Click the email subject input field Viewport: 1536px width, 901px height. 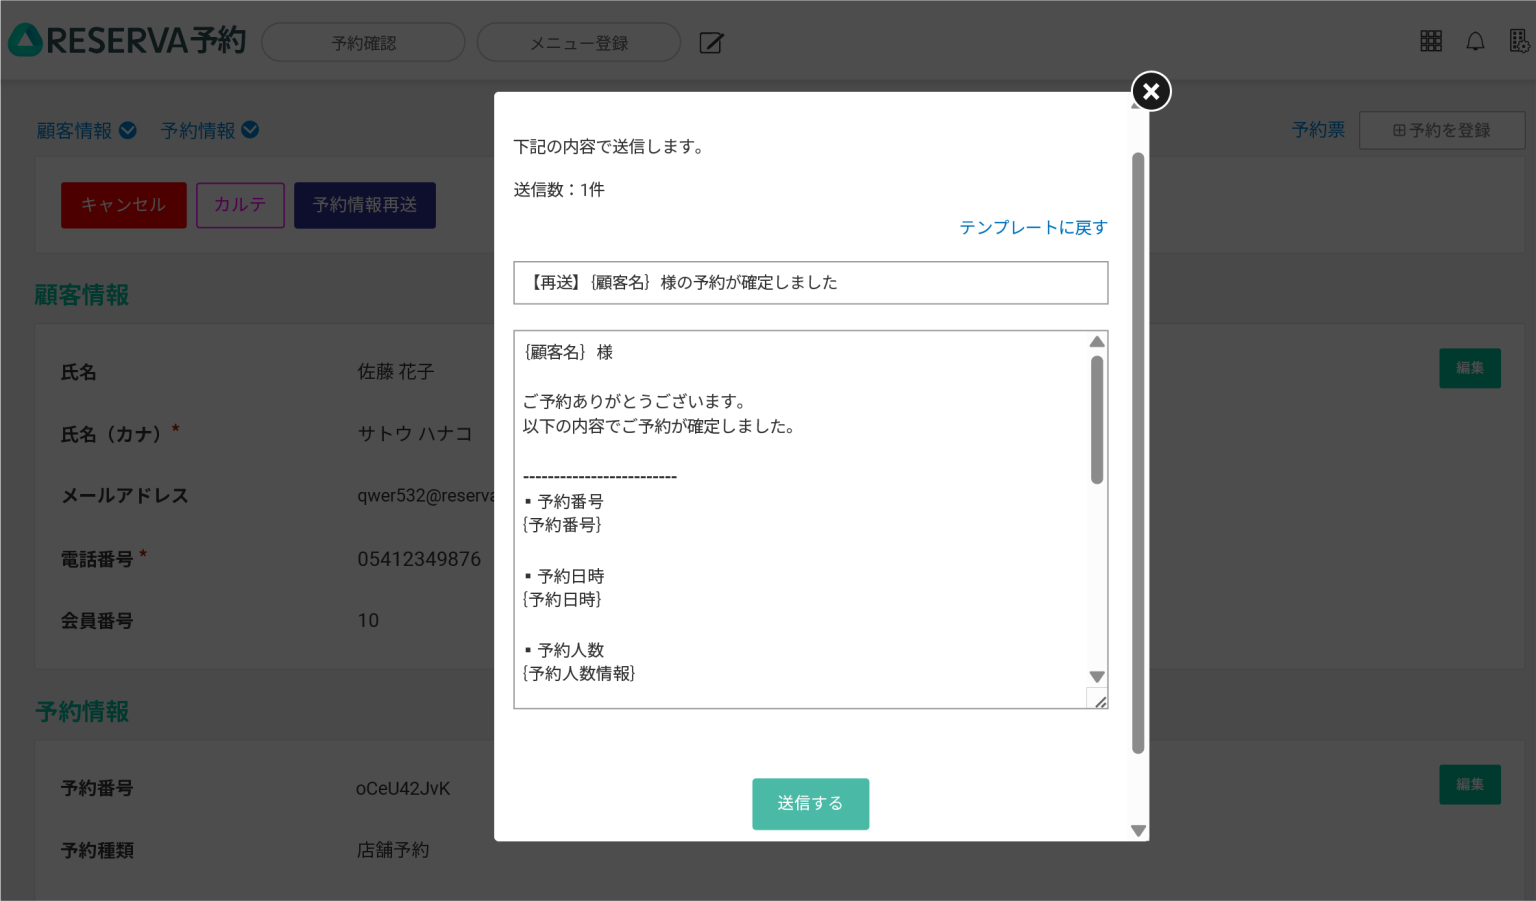(810, 283)
